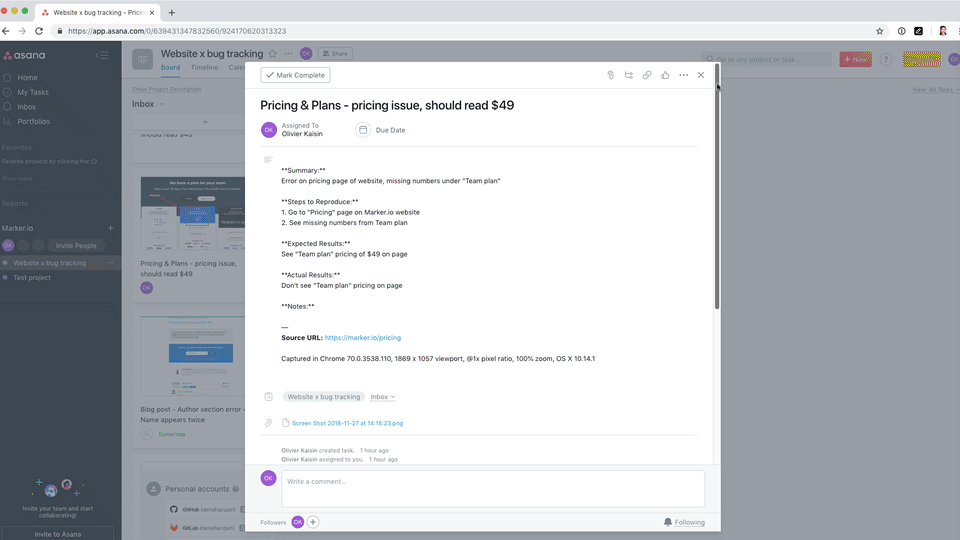Click the browser back arrow
The height and width of the screenshot is (540, 960).
click(x=6, y=31)
